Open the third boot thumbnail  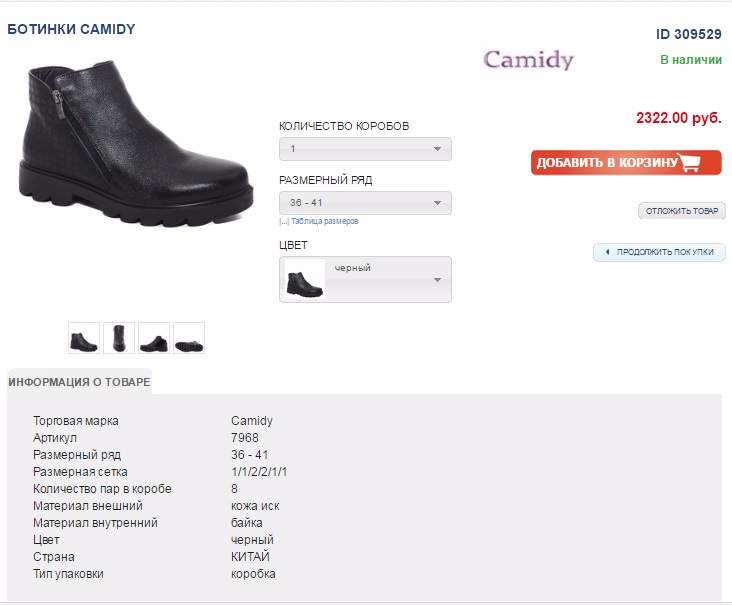154,338
